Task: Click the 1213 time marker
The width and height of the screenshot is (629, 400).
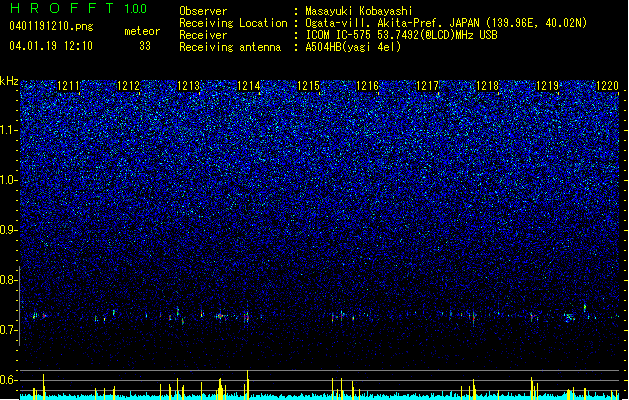Action: (189, 86)
